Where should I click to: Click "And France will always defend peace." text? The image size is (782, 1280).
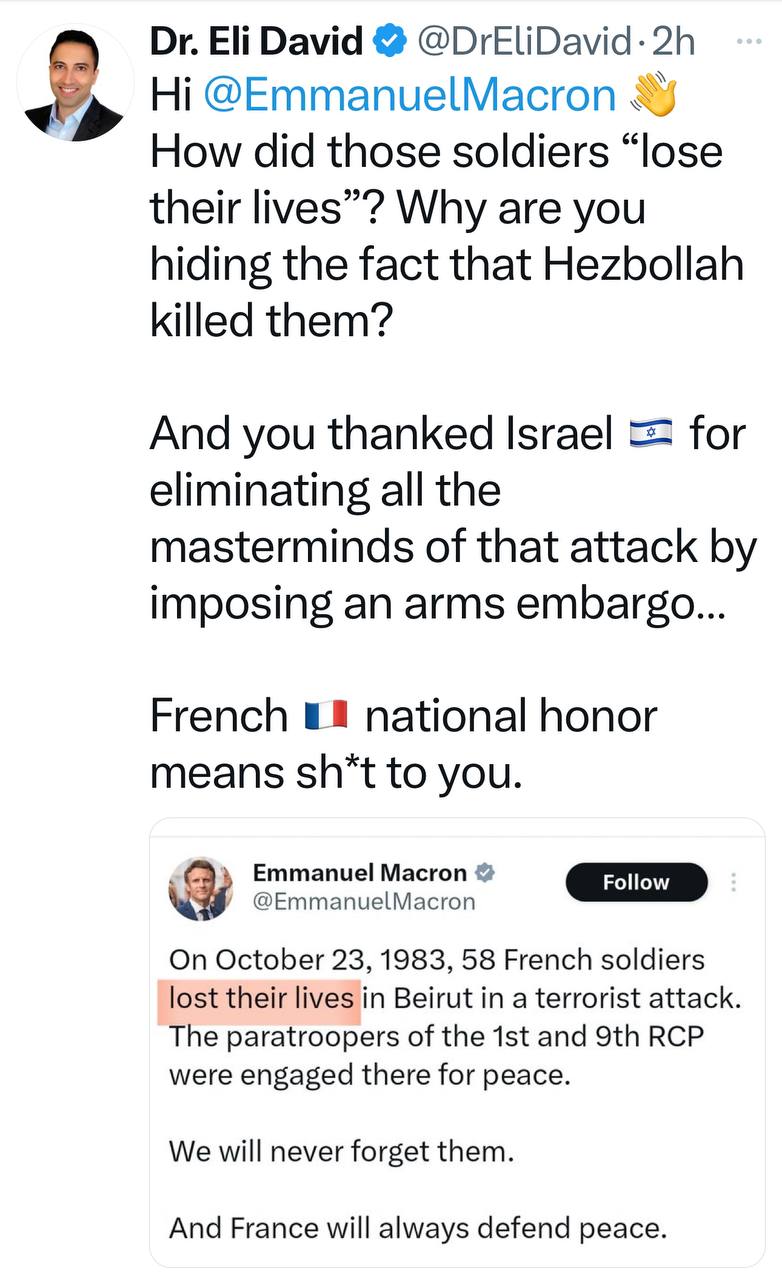[x=417, y=1228]
